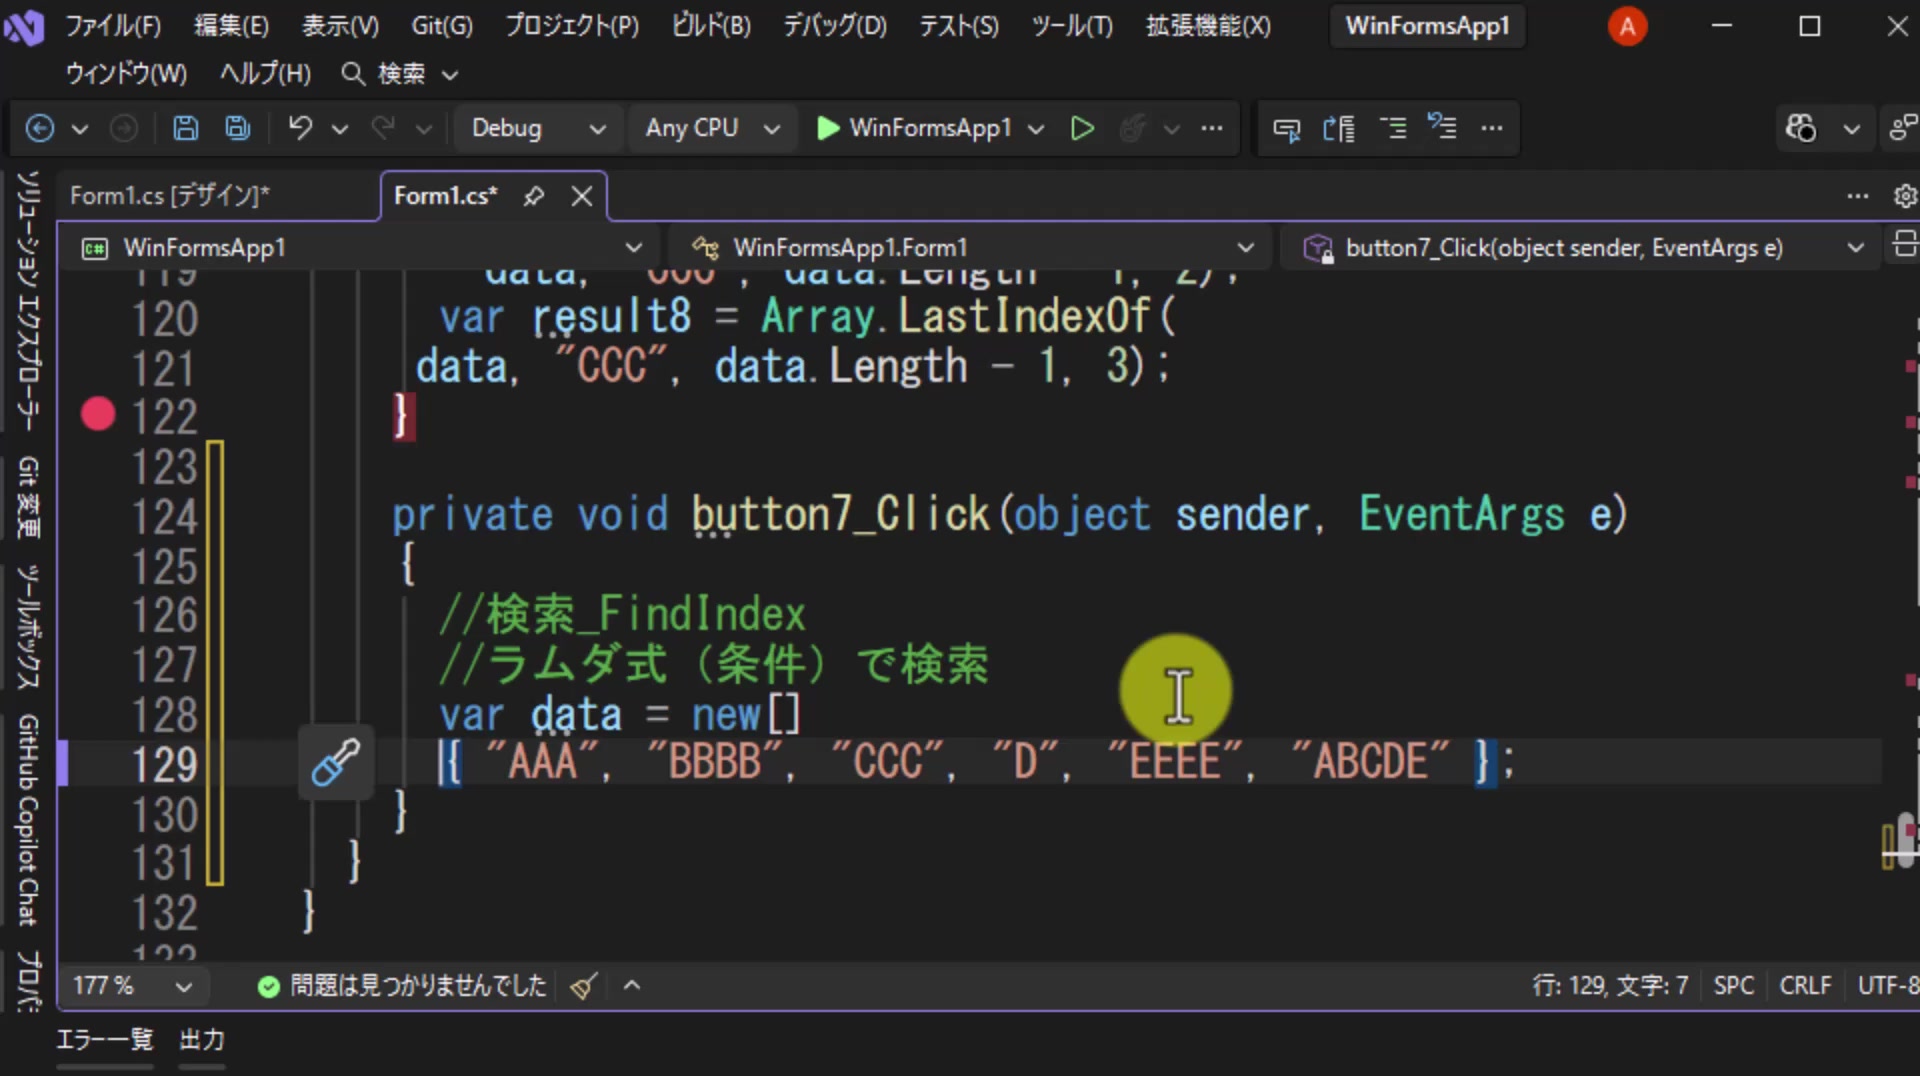Viewport: 1920px width, 1076px height.
Task: Open the GitHub Copilot Chat side tab
Action: (28, 820)
